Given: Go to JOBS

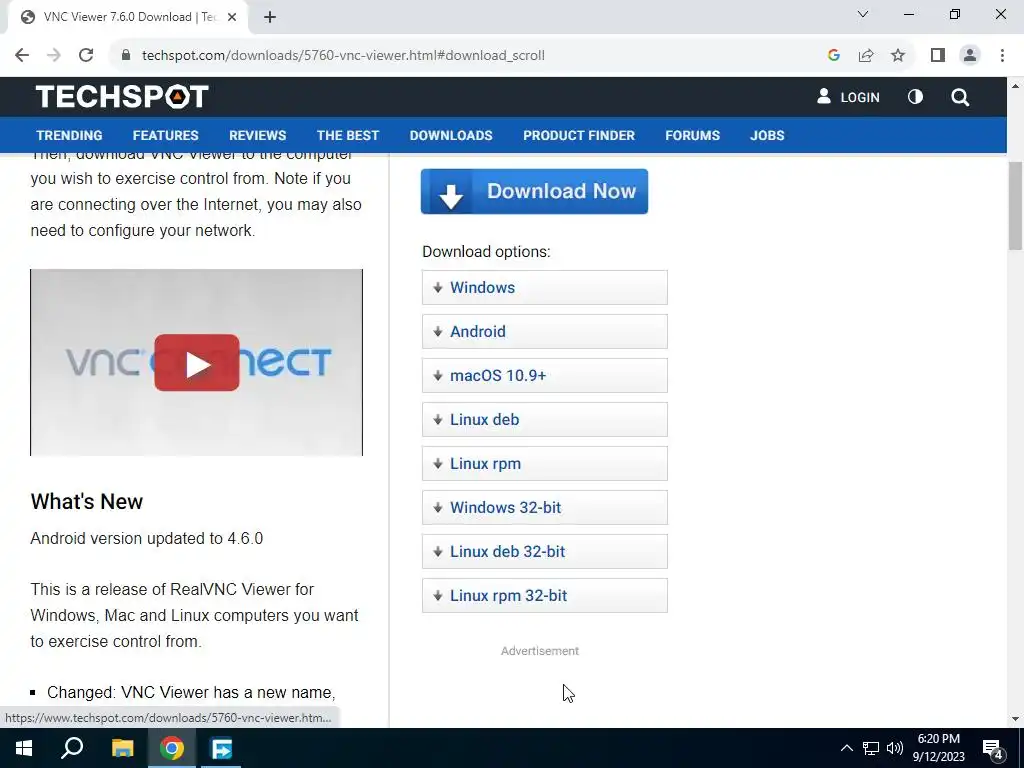Looking at the screenshot, I should point(767,135).
